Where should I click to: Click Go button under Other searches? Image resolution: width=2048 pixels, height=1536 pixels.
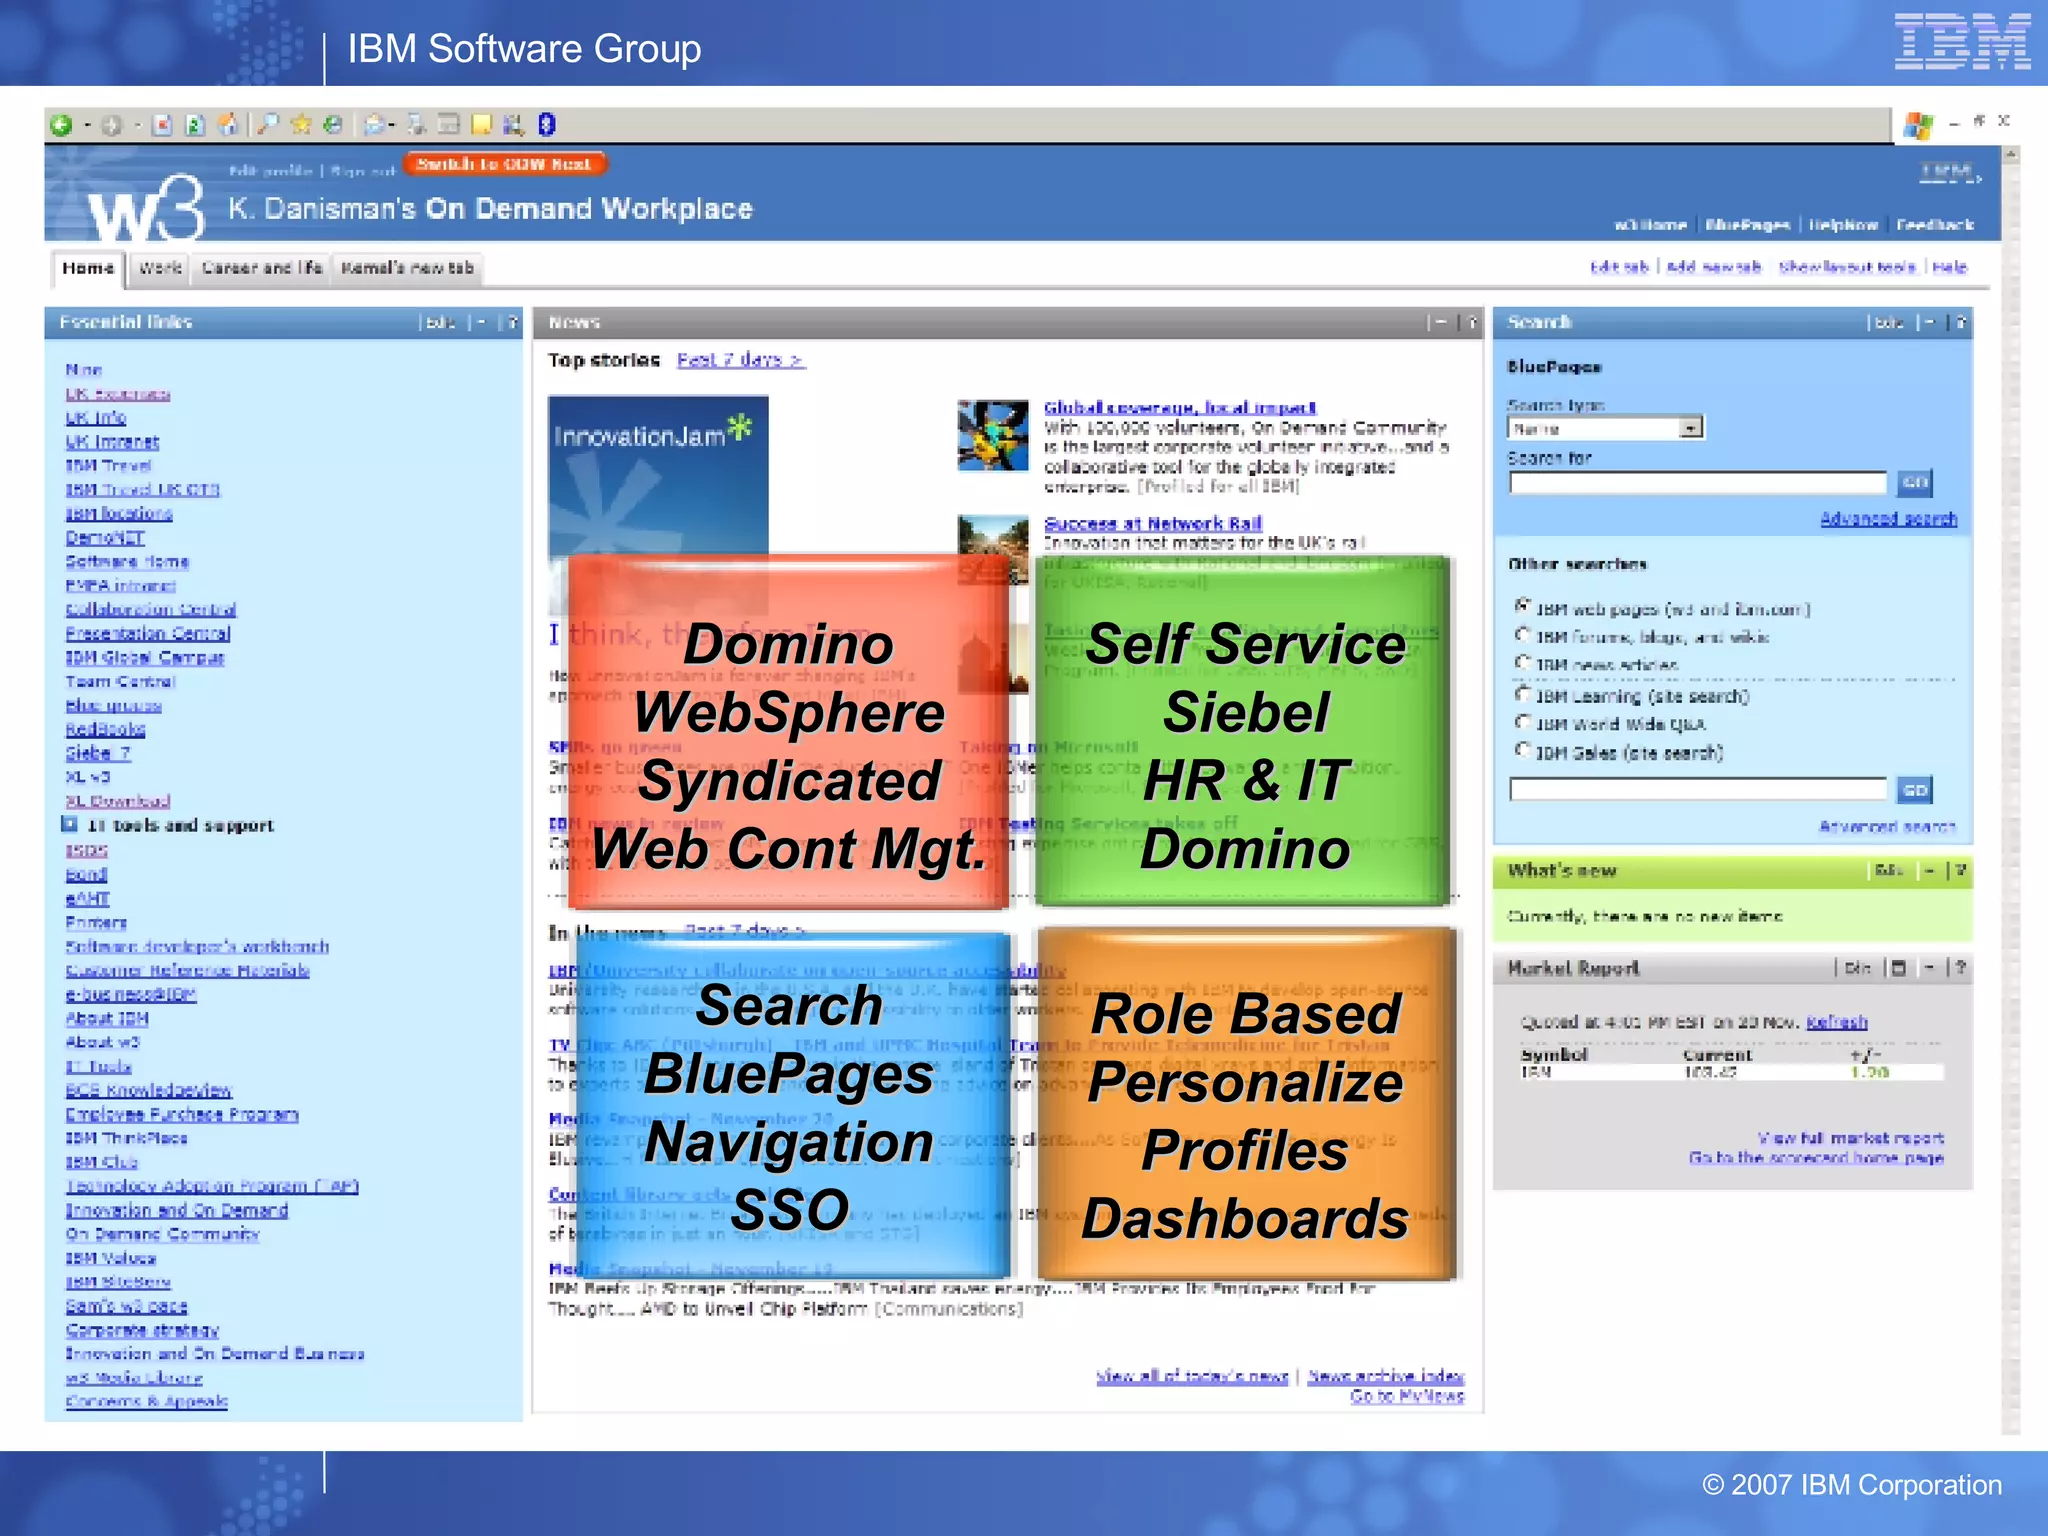click(1915, 790)
